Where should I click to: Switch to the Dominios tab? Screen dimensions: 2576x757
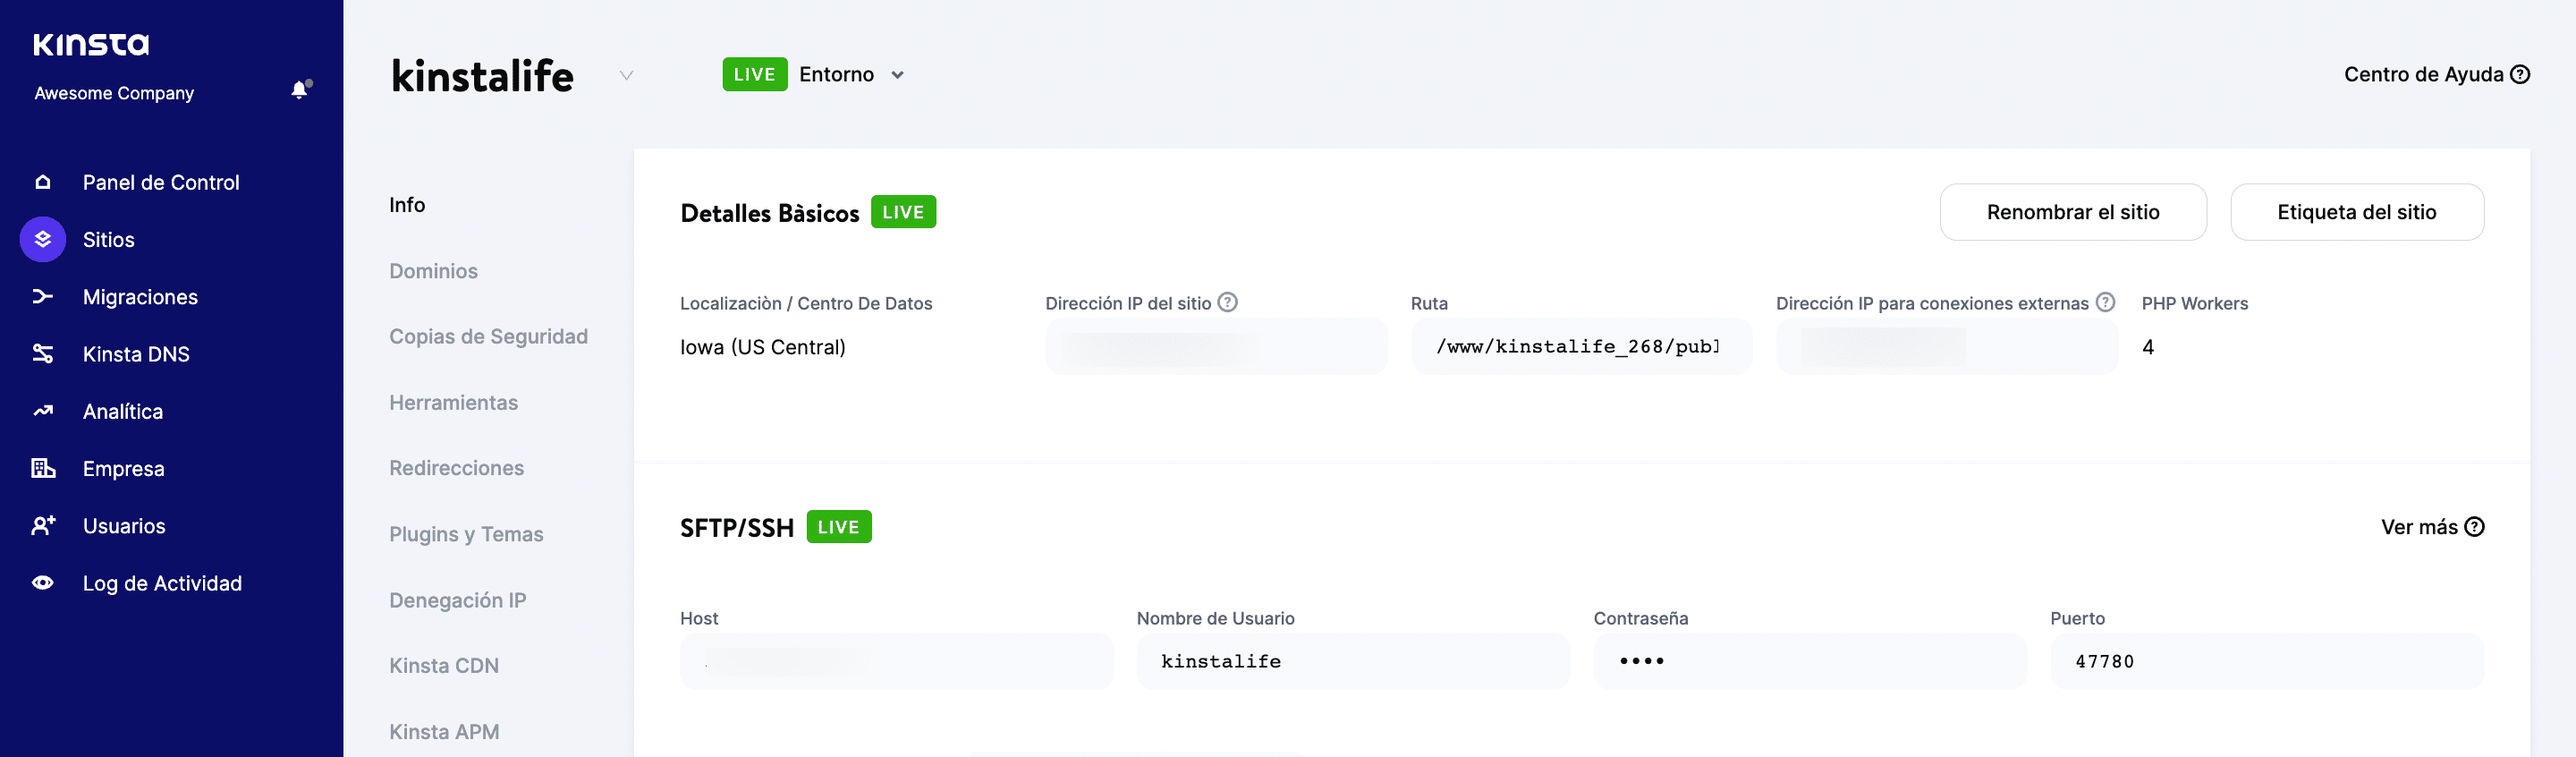point(433,271)
